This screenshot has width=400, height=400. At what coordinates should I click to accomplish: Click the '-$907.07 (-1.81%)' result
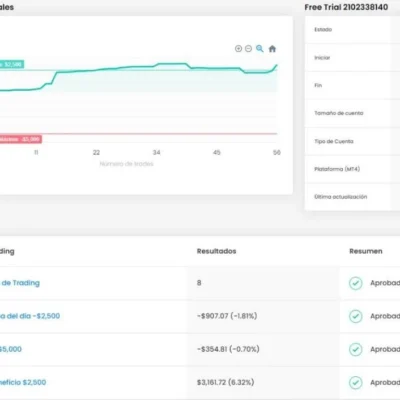click(227, 316)
